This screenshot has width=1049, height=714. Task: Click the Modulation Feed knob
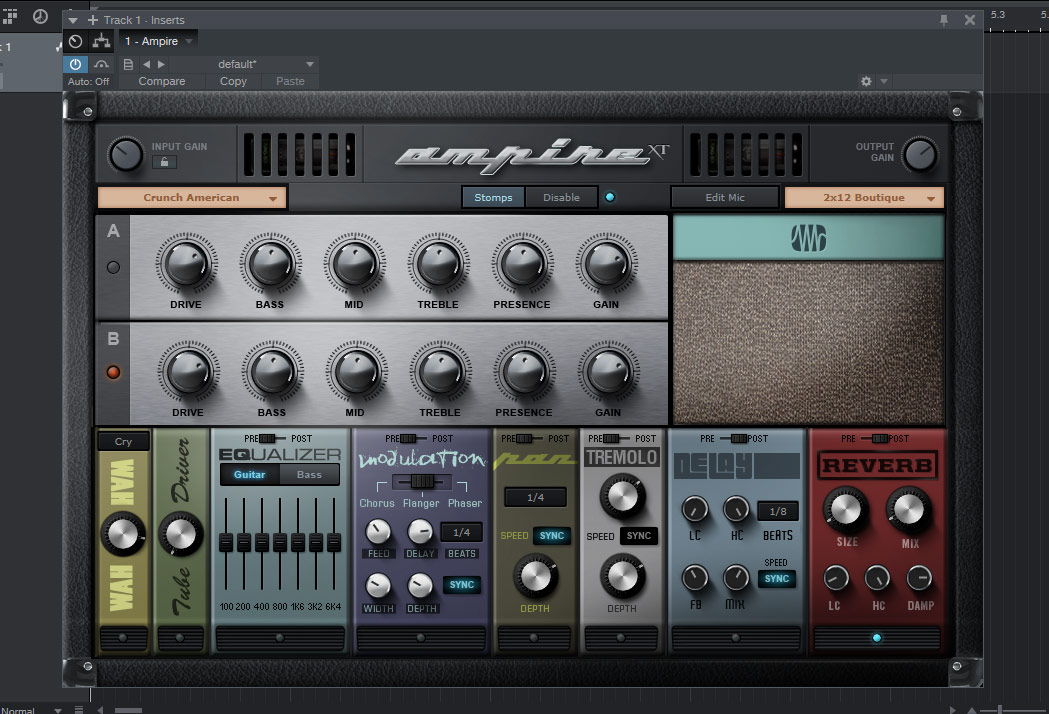[x=378, y=531]
